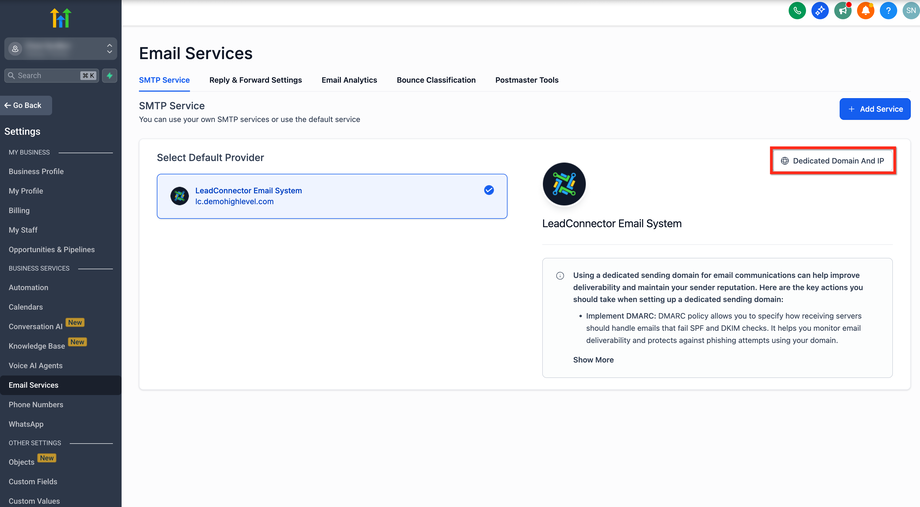Click the info icon in the DMARC notice

tap(560, 275)
